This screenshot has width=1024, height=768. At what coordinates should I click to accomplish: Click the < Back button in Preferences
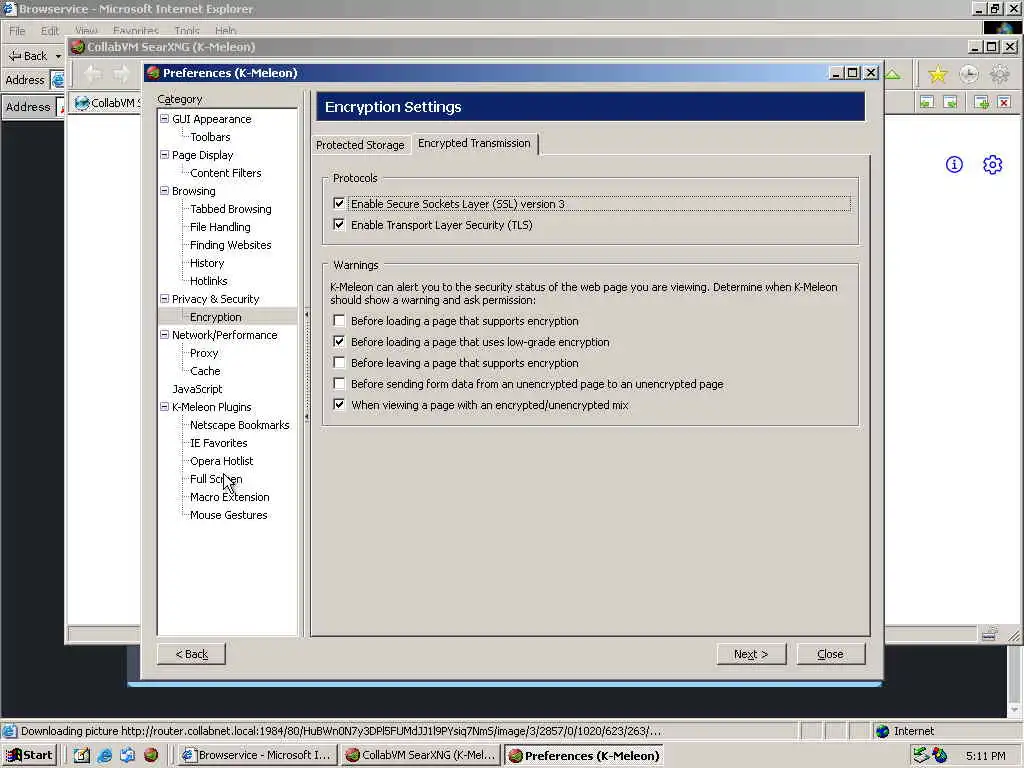[x=191, y=654]
